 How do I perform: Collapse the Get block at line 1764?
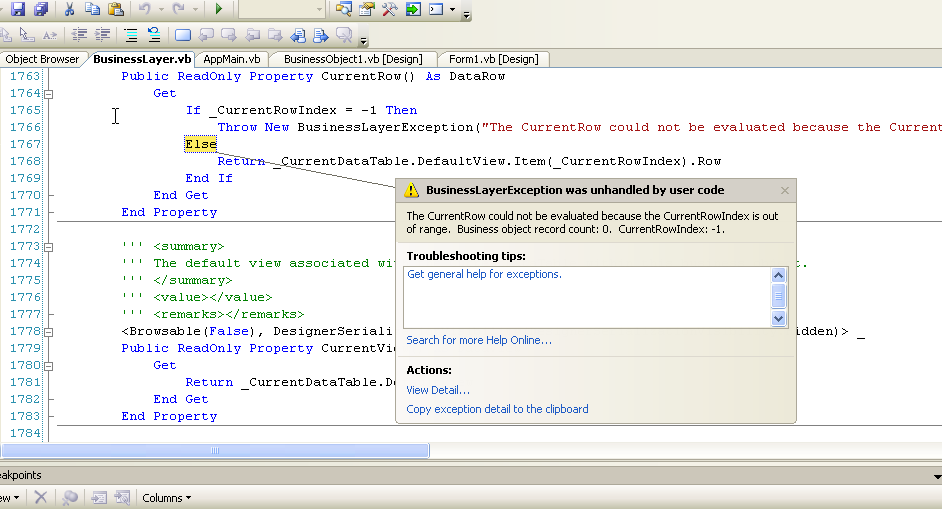point(48,94)
